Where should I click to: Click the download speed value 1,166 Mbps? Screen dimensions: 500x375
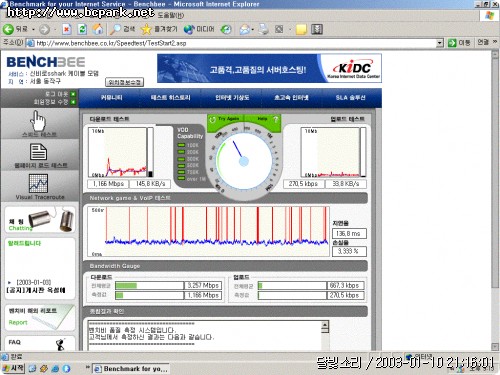(108, 184)
